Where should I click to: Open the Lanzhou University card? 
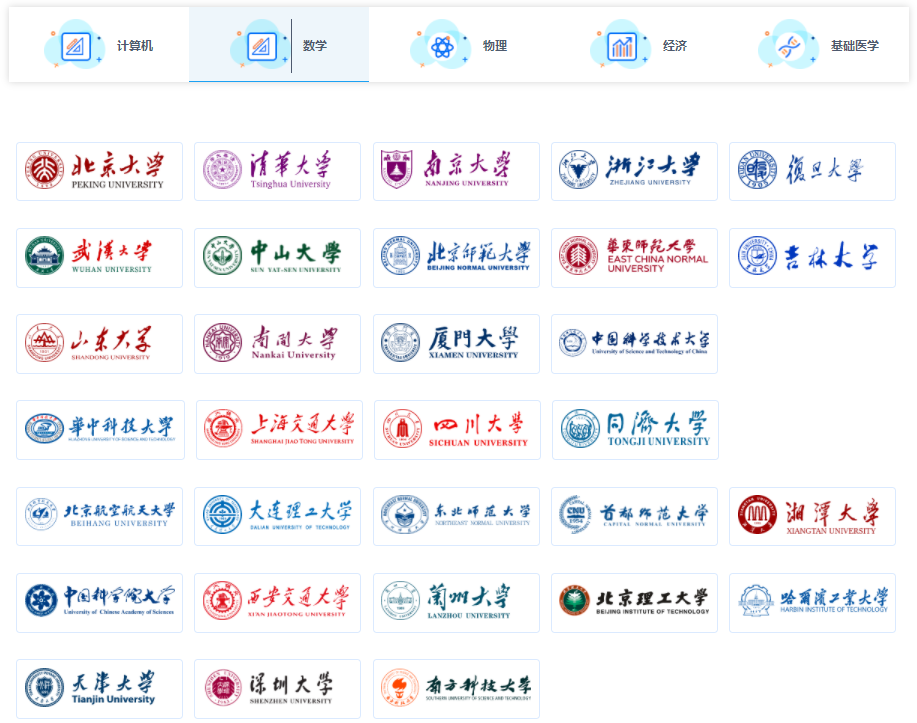[x=456, y=603]
